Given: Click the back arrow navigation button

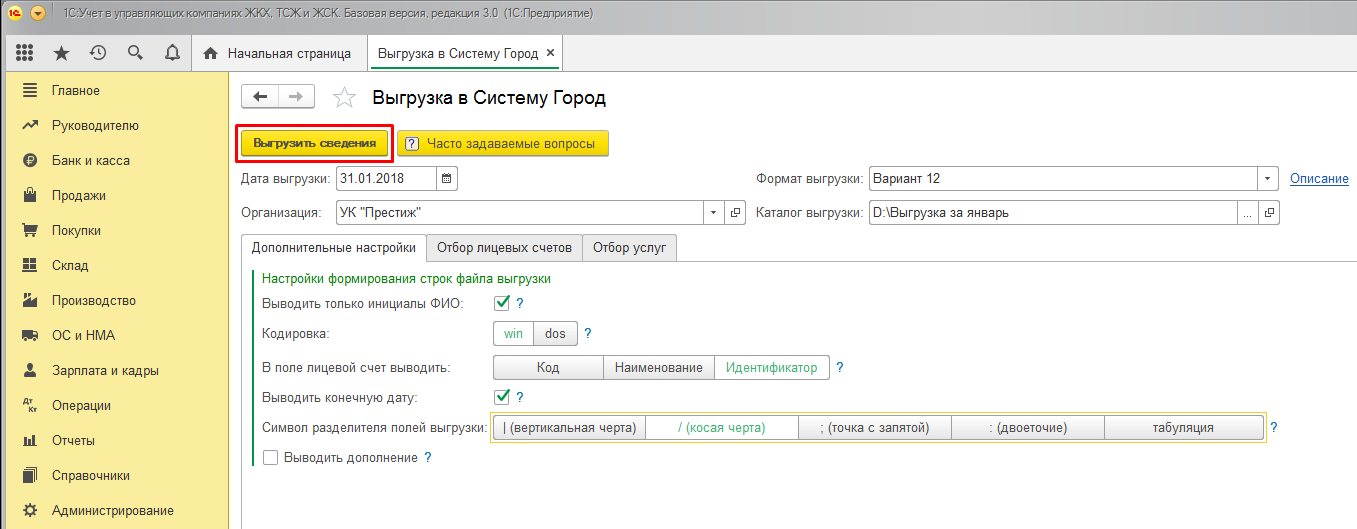Looking at the screenshot, I should point(261,96).
